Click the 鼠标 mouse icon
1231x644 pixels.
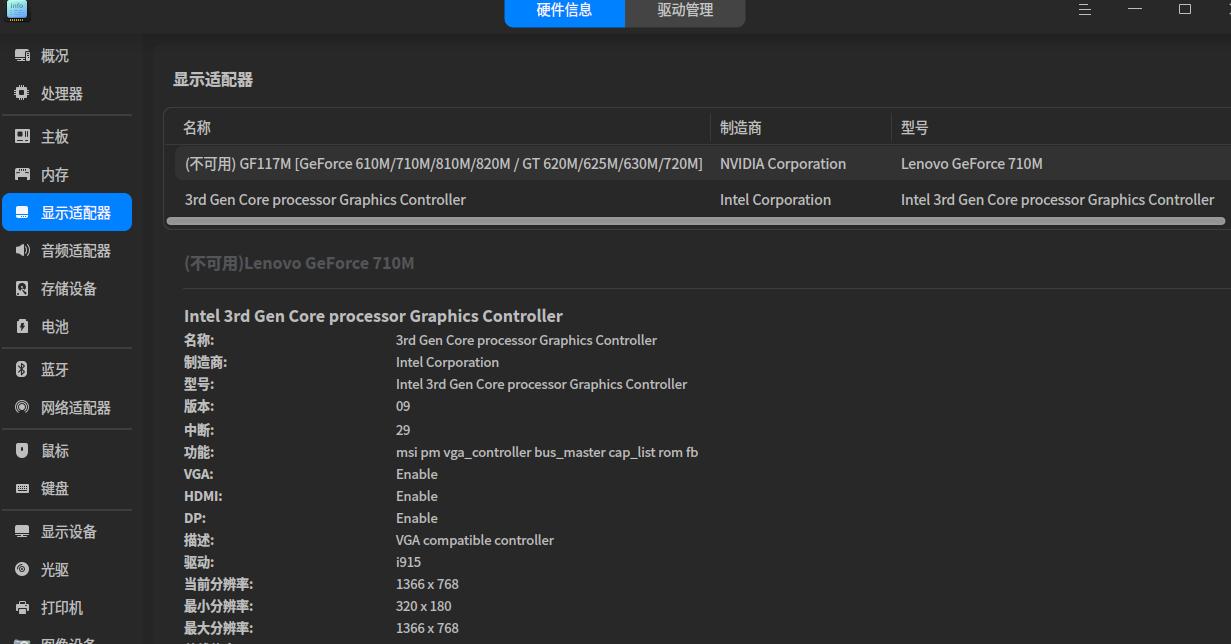pyautogui.click(x=22, y=450)
